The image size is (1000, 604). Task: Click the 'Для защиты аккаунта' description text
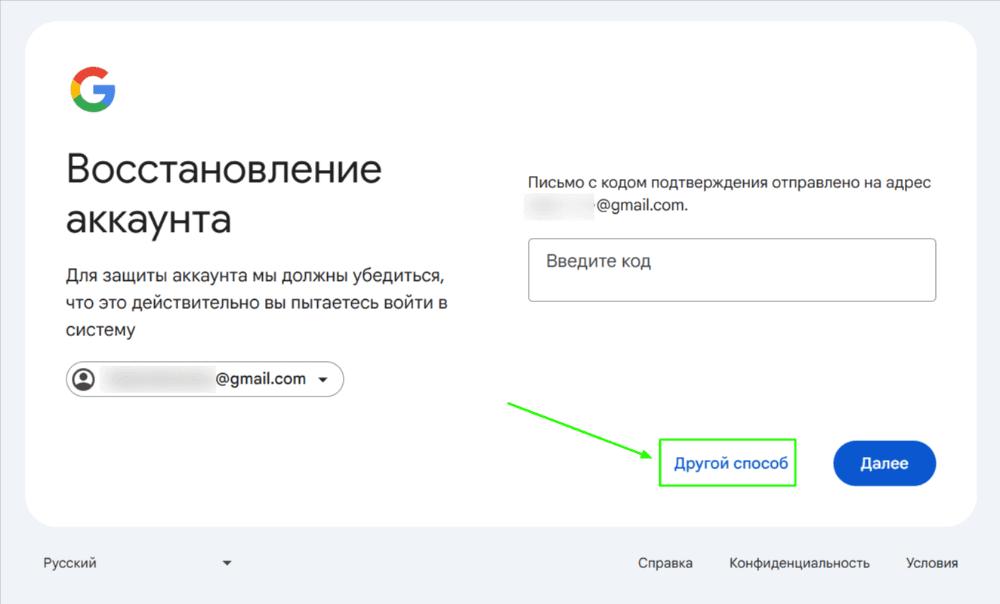click(256, 302)
